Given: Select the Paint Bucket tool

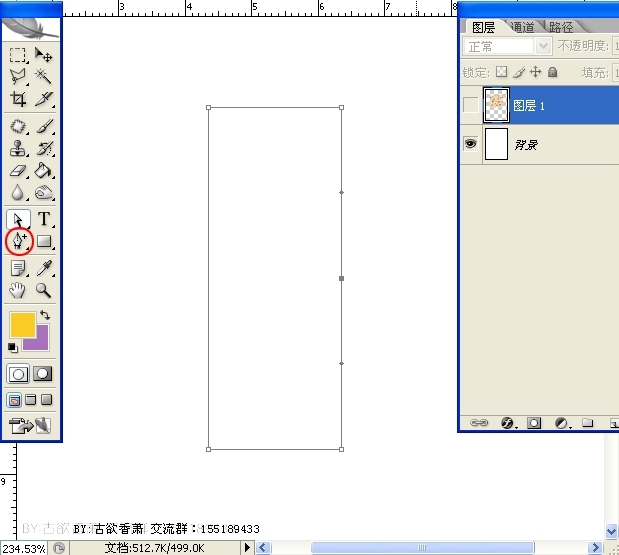Looking at the screenshot, I should [x=43, y=171].
